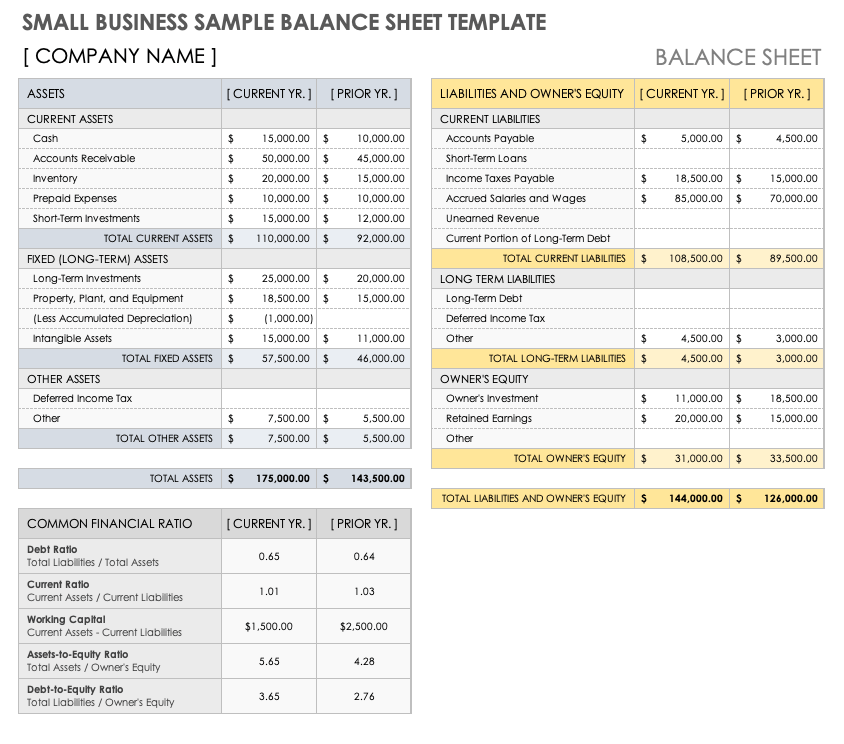Click the Accounts Receivable prior year value
The height and width of the screenshot is (744, 844).
tap(365, 159)
